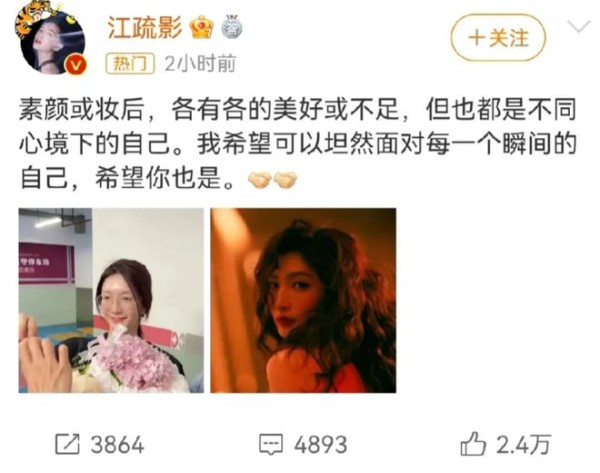Tap the repost share icon
The width and height of the screenshot is (600, 473).
pos(67,444)
